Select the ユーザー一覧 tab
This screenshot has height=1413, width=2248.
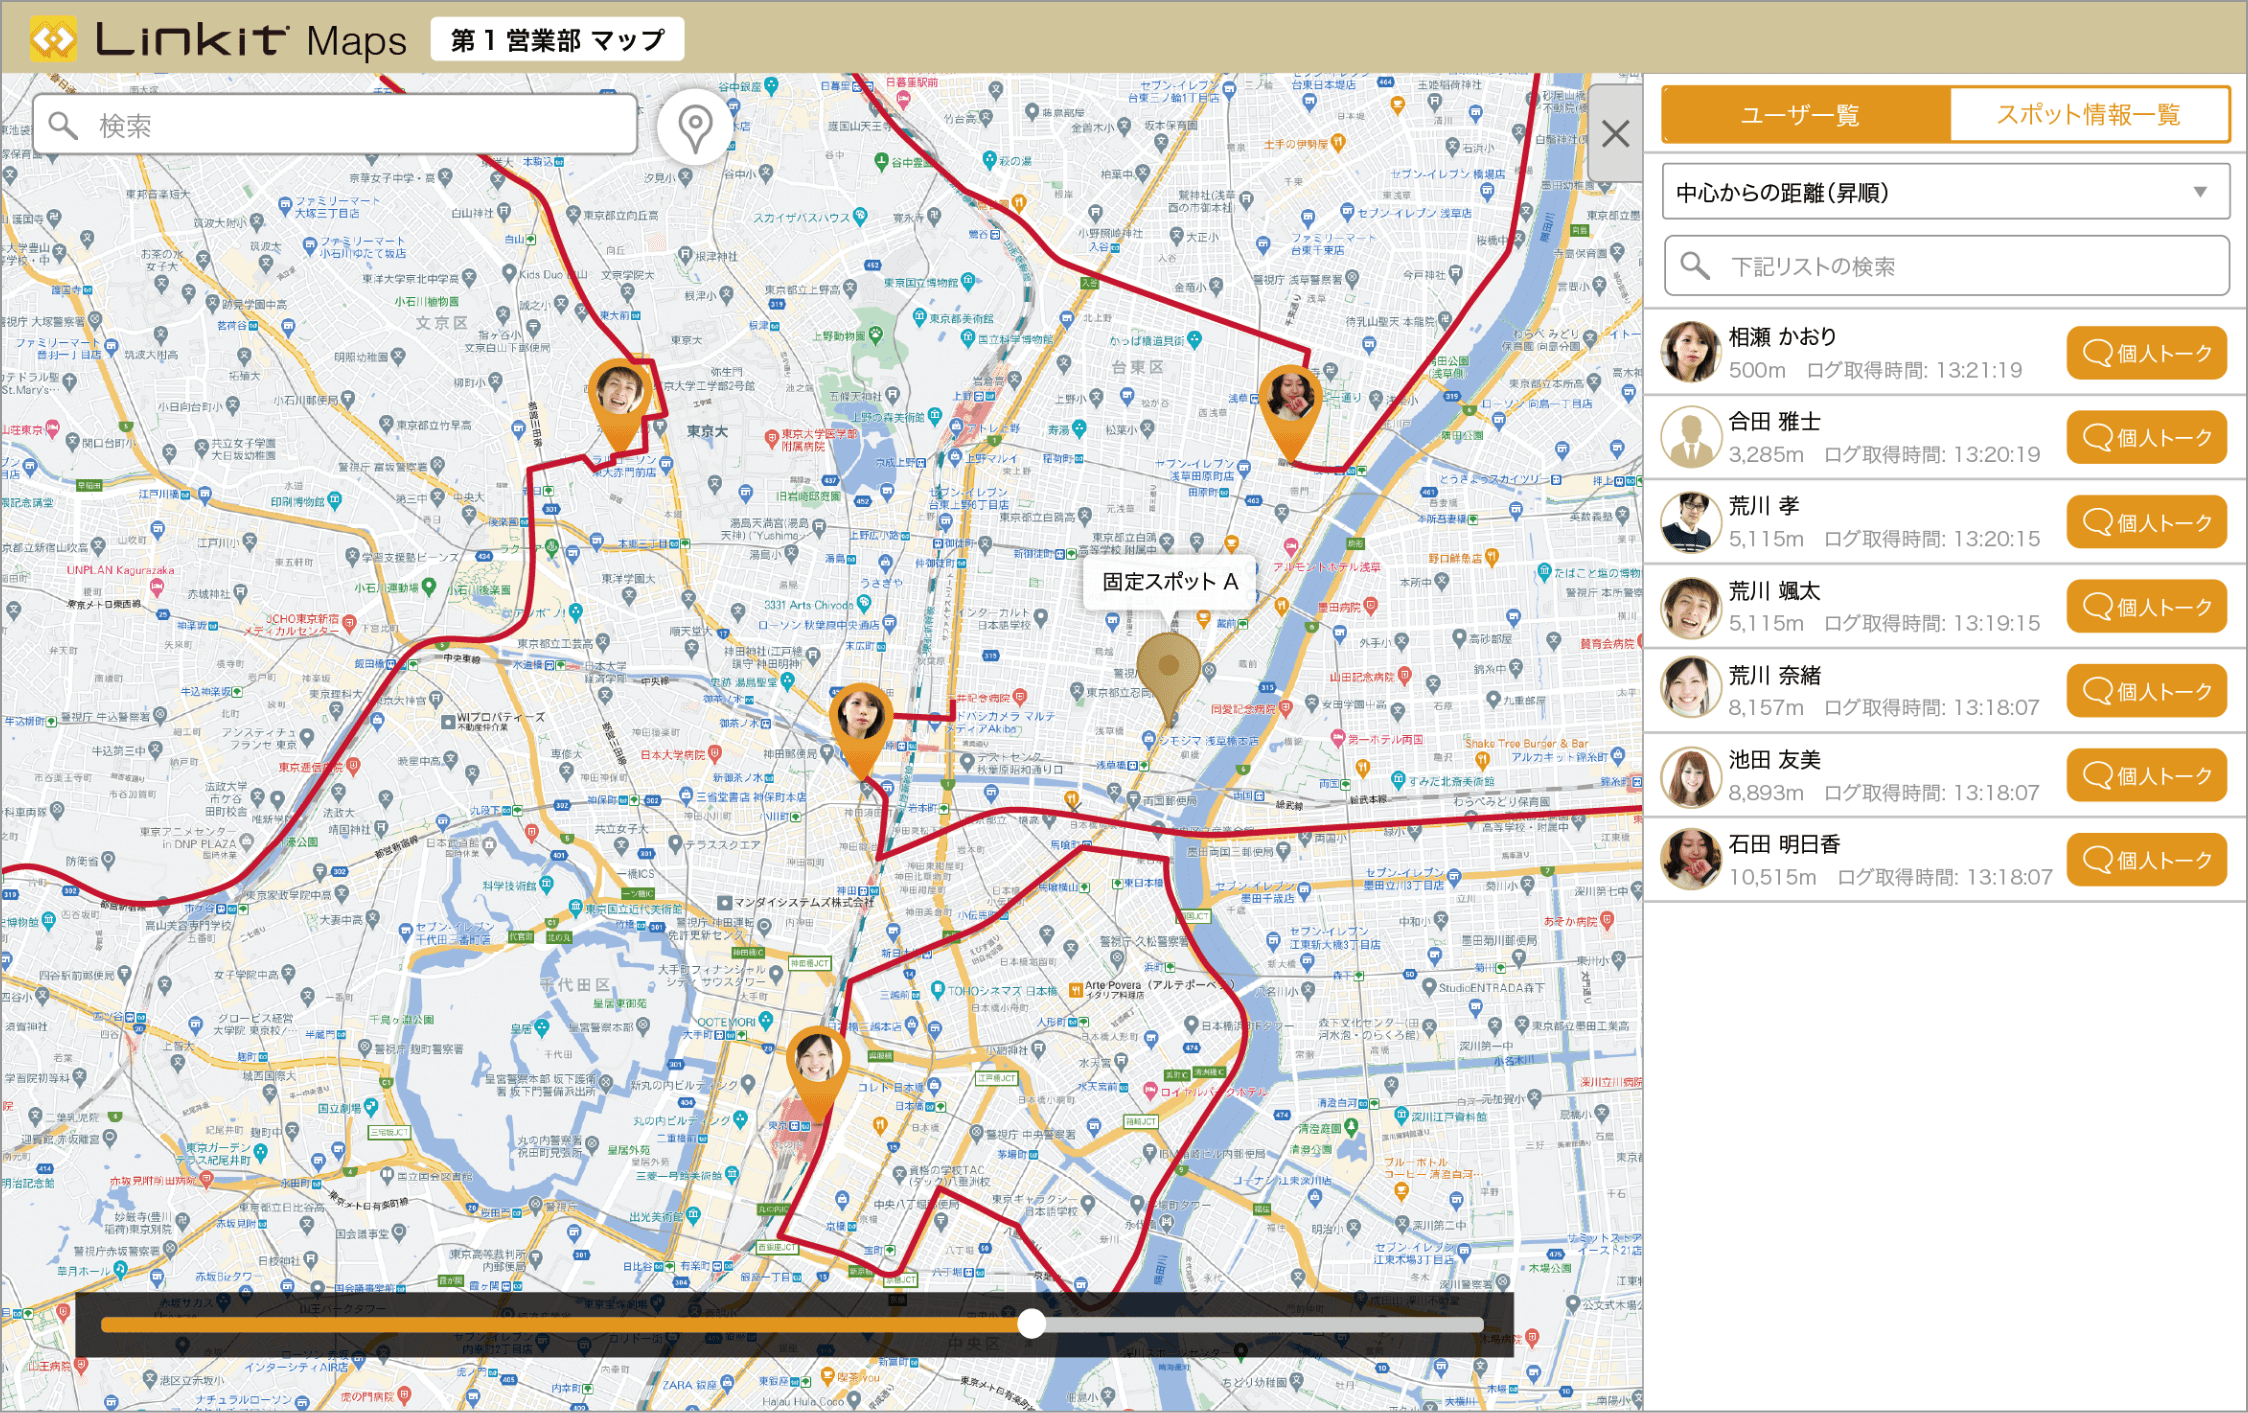point(1805,115)
